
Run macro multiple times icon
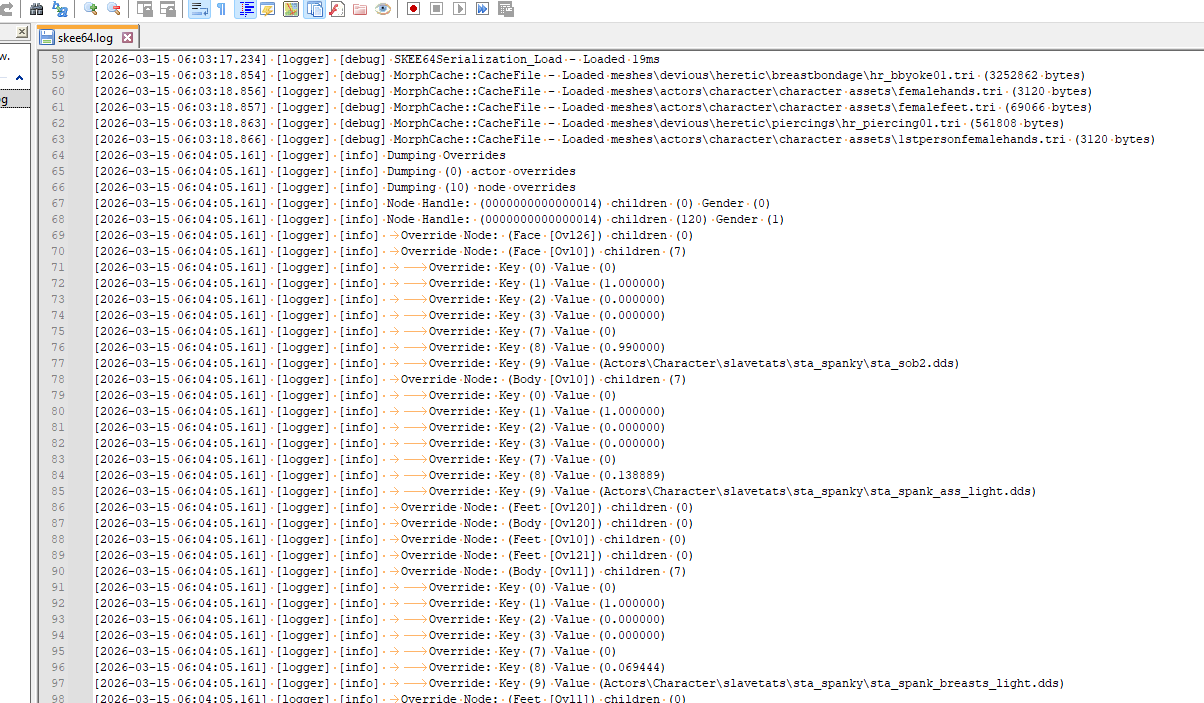pos(482,9)
